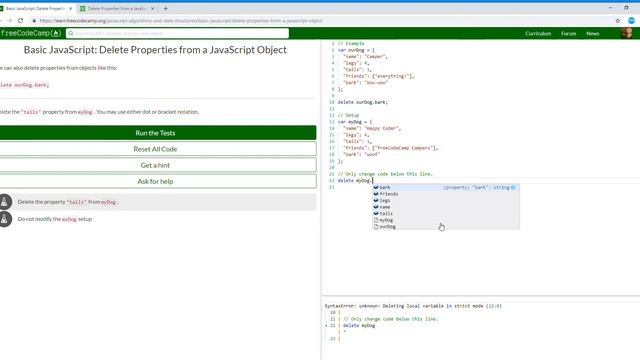Click the '// Only change code below' comment
640x360 pixels.
tap(385, 174)
